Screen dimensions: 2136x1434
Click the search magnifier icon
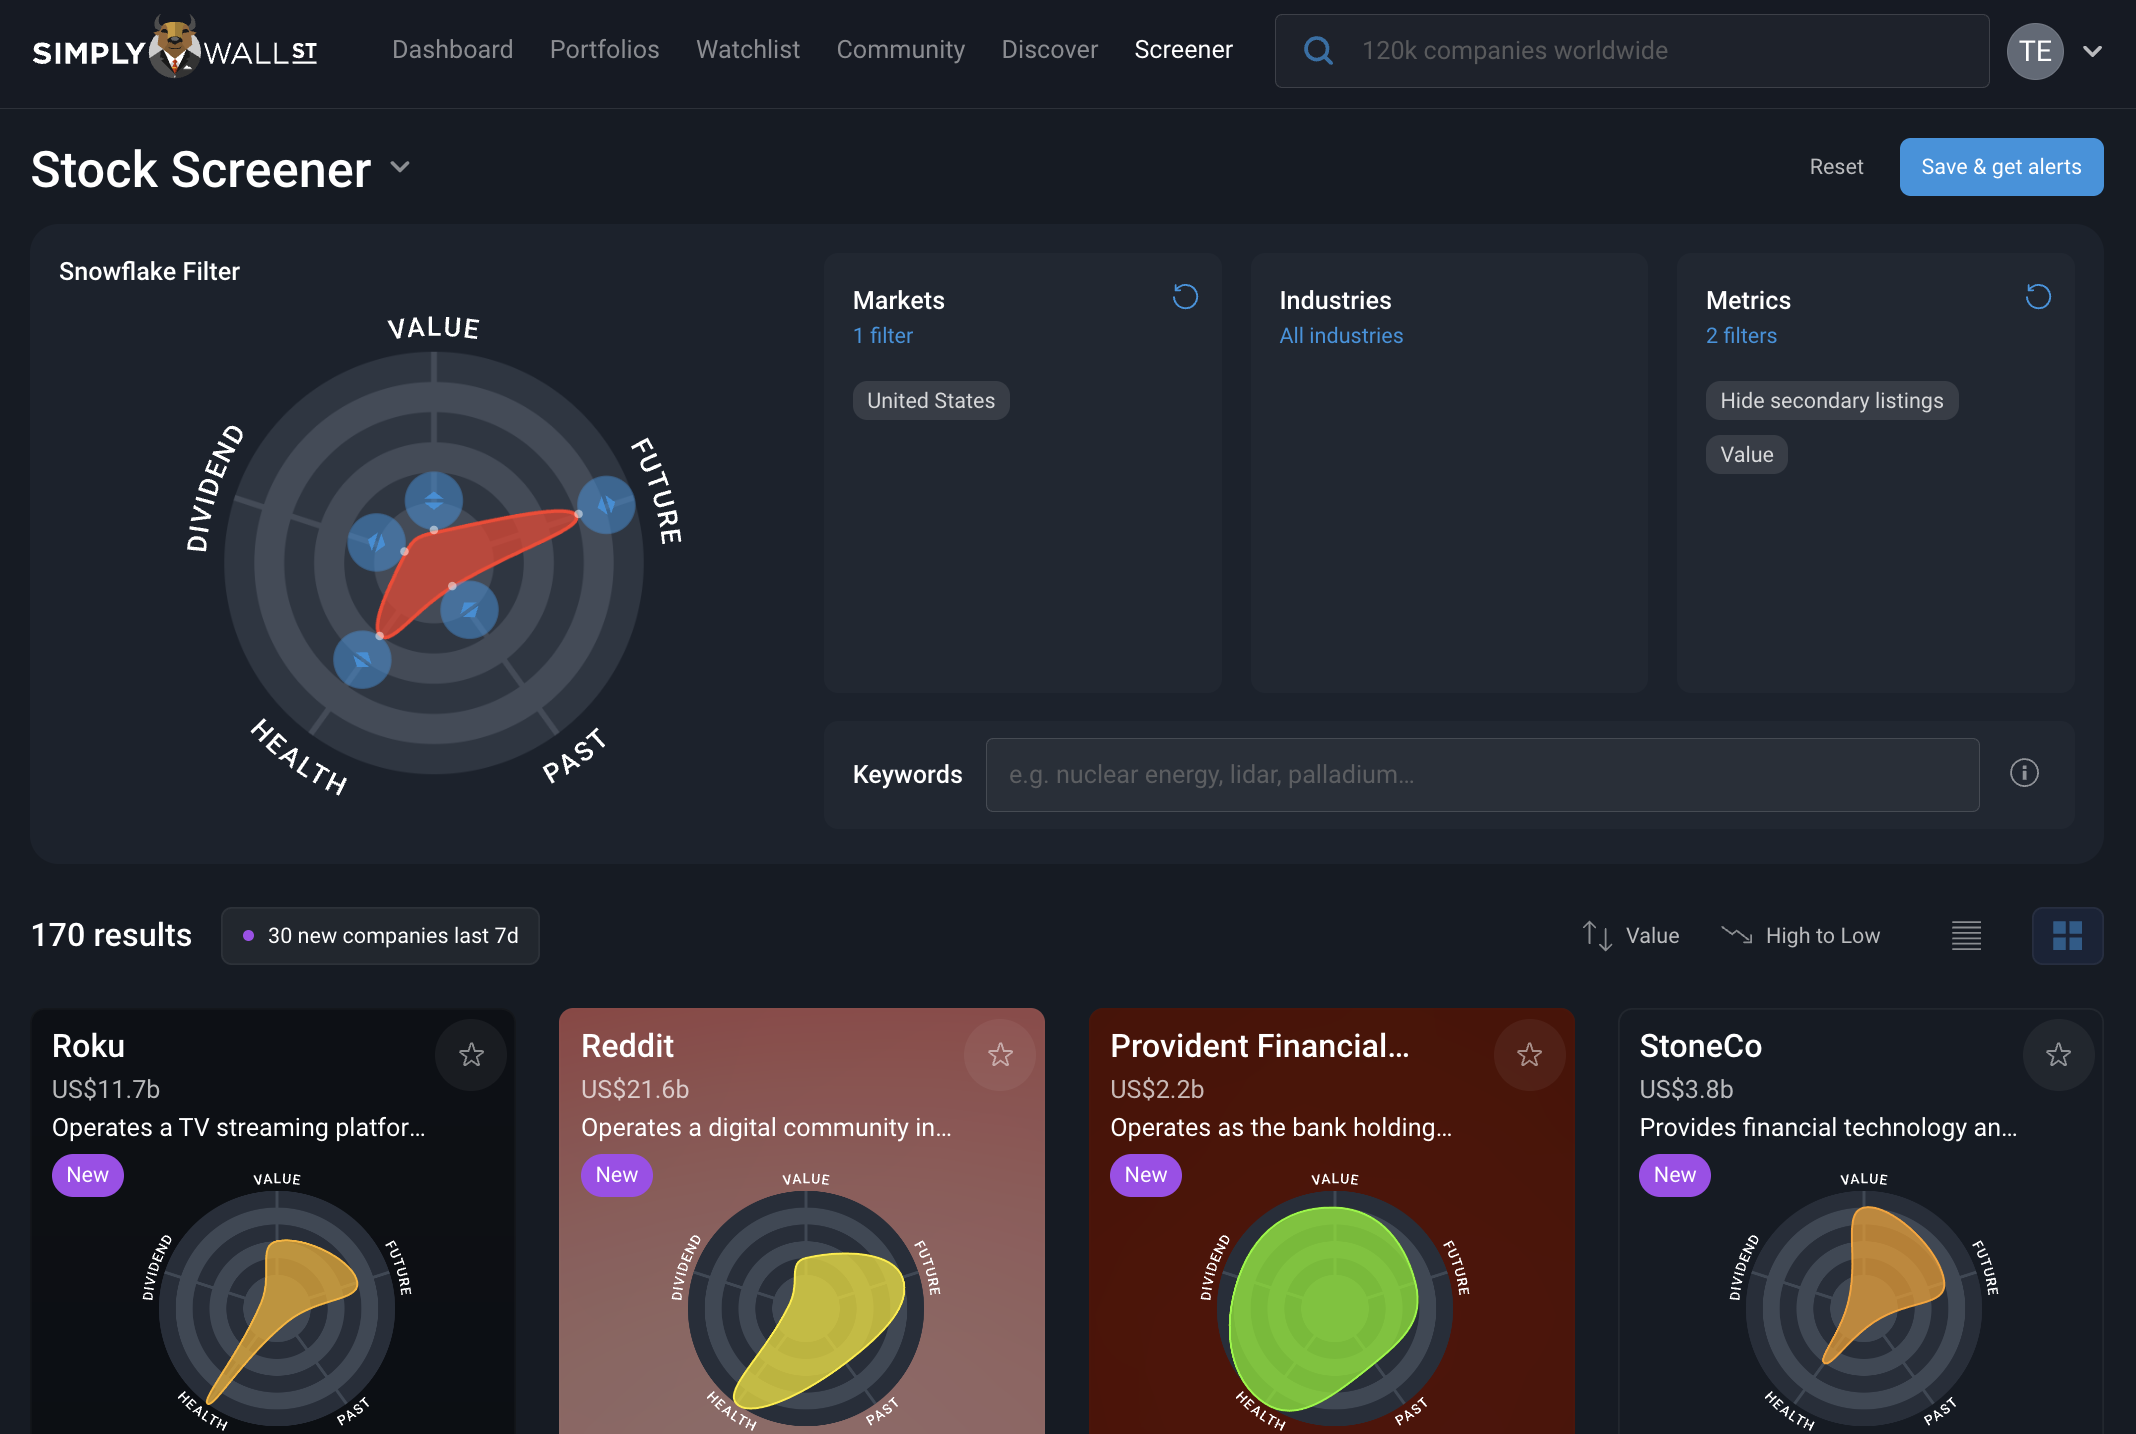pos(1319,51)
